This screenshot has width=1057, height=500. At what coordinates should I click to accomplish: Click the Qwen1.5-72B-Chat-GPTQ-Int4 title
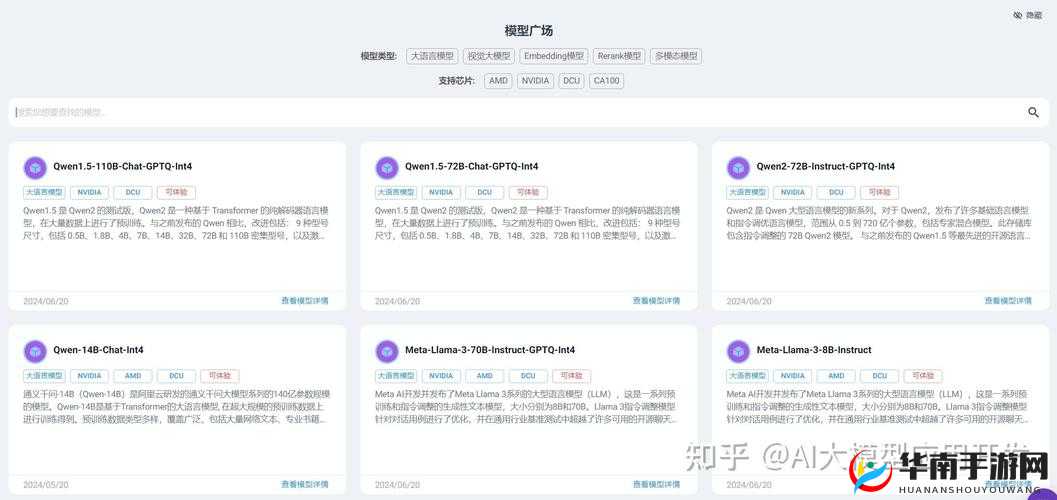(x=472, y=166)
